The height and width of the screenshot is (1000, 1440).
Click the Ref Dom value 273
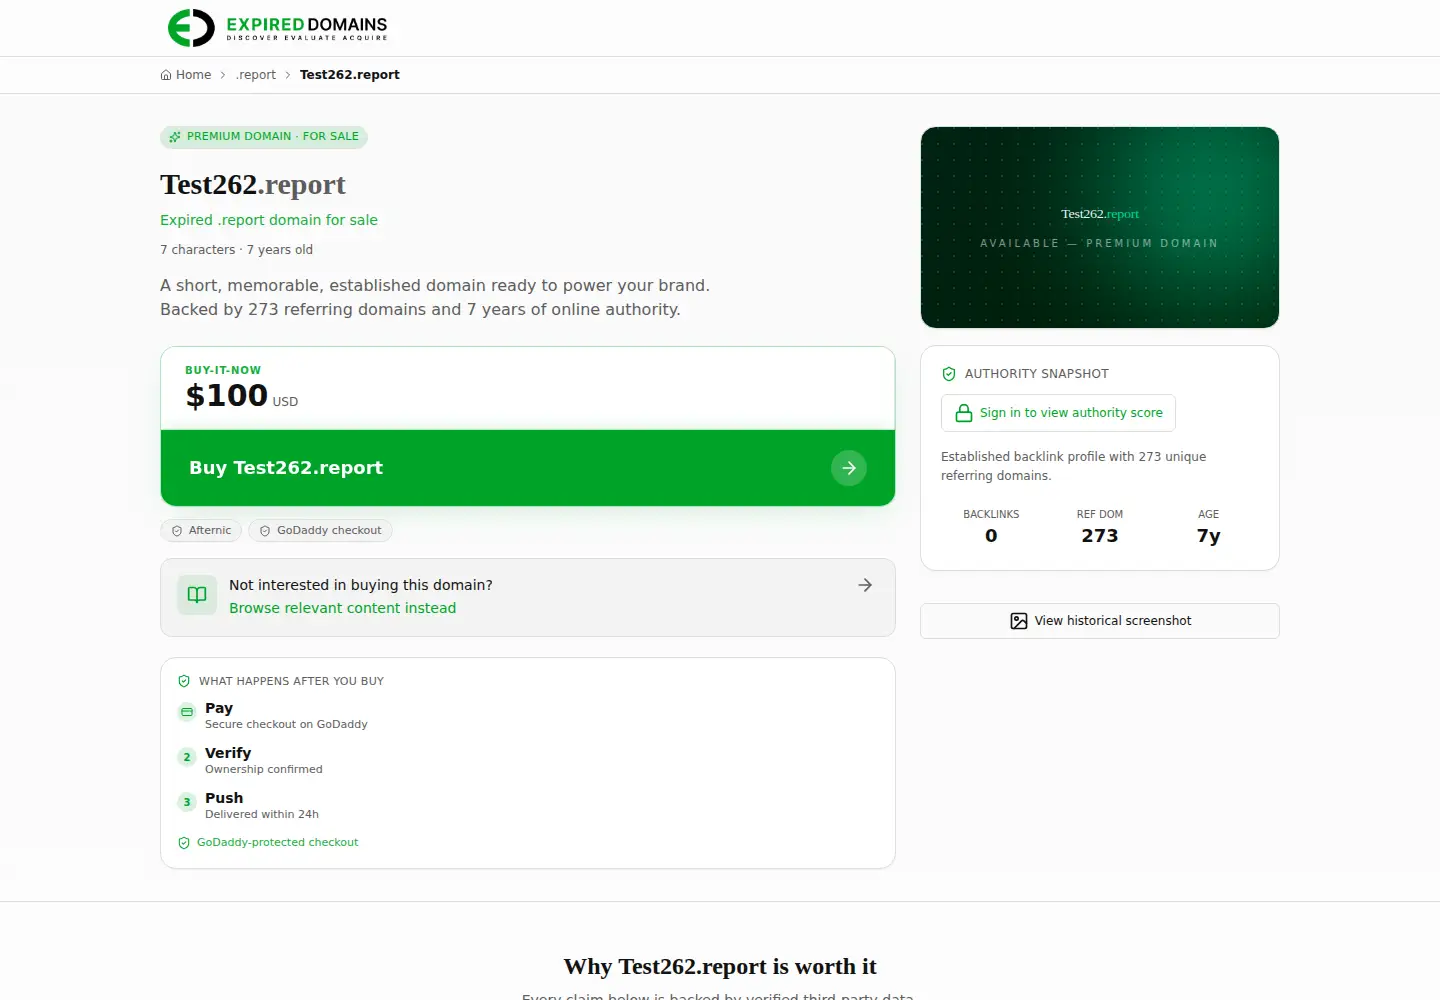(x=1100, y=536)
